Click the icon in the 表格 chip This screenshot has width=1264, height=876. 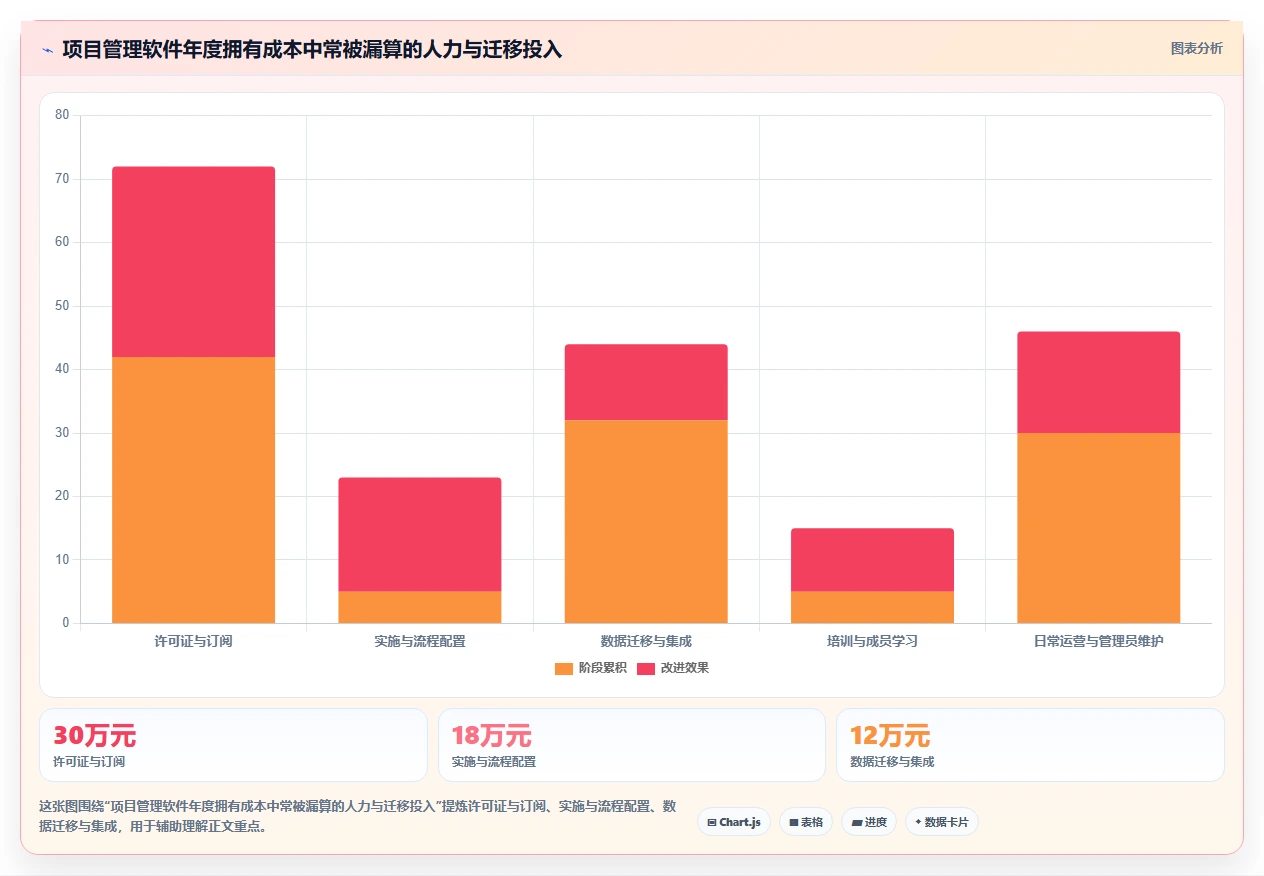click(x=793, y=822)
